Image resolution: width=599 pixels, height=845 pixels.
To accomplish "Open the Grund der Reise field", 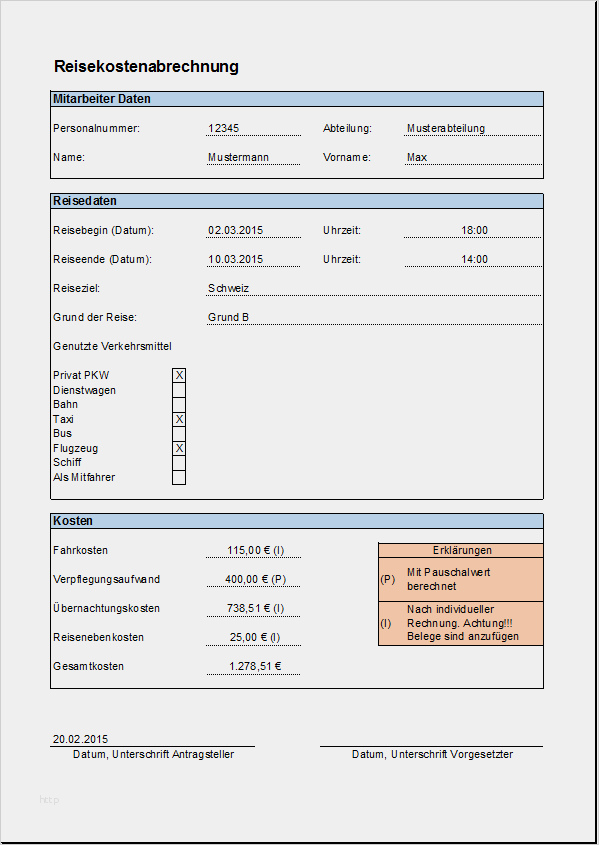I will (373, 317).
